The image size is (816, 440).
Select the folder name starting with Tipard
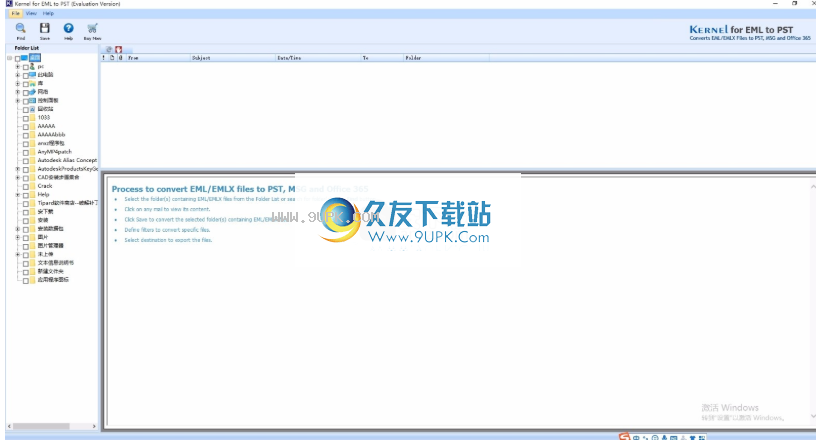(68, 203)
